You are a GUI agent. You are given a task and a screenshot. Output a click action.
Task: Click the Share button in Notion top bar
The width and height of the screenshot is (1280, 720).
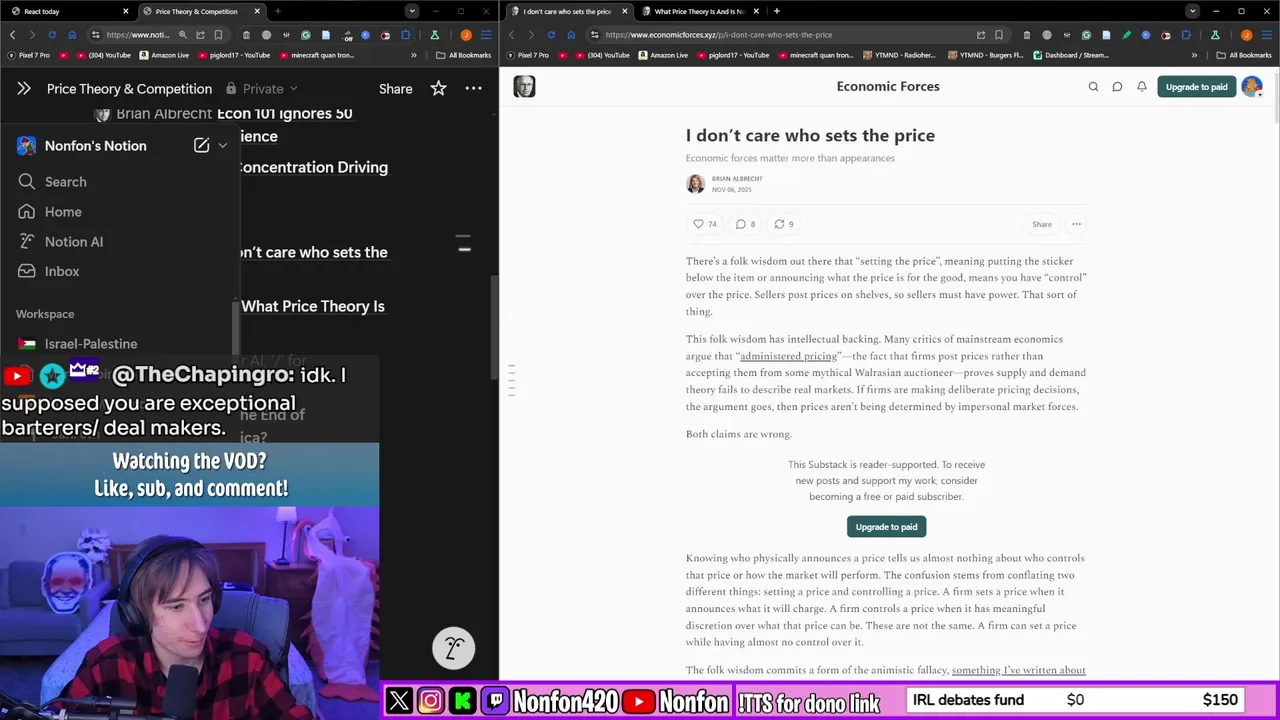tap(395, 89)
